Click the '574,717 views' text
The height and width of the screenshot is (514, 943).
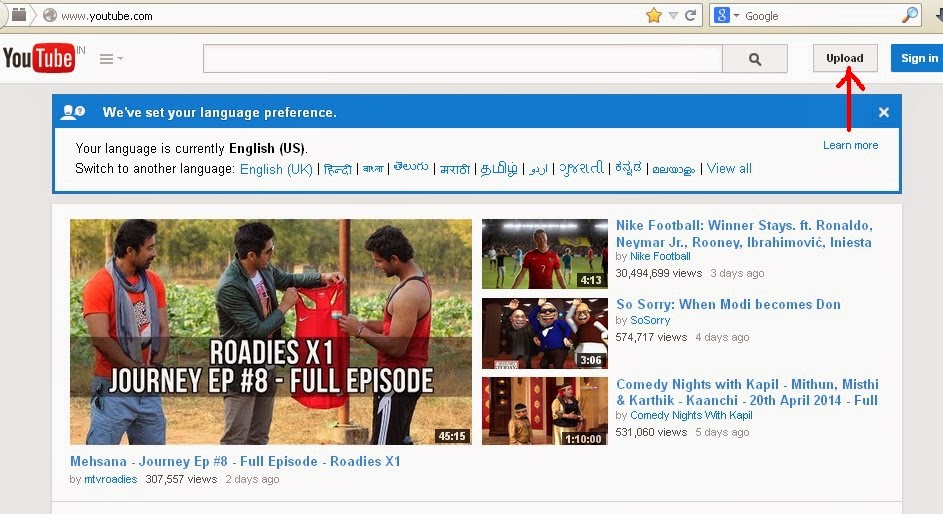(651, 337)
